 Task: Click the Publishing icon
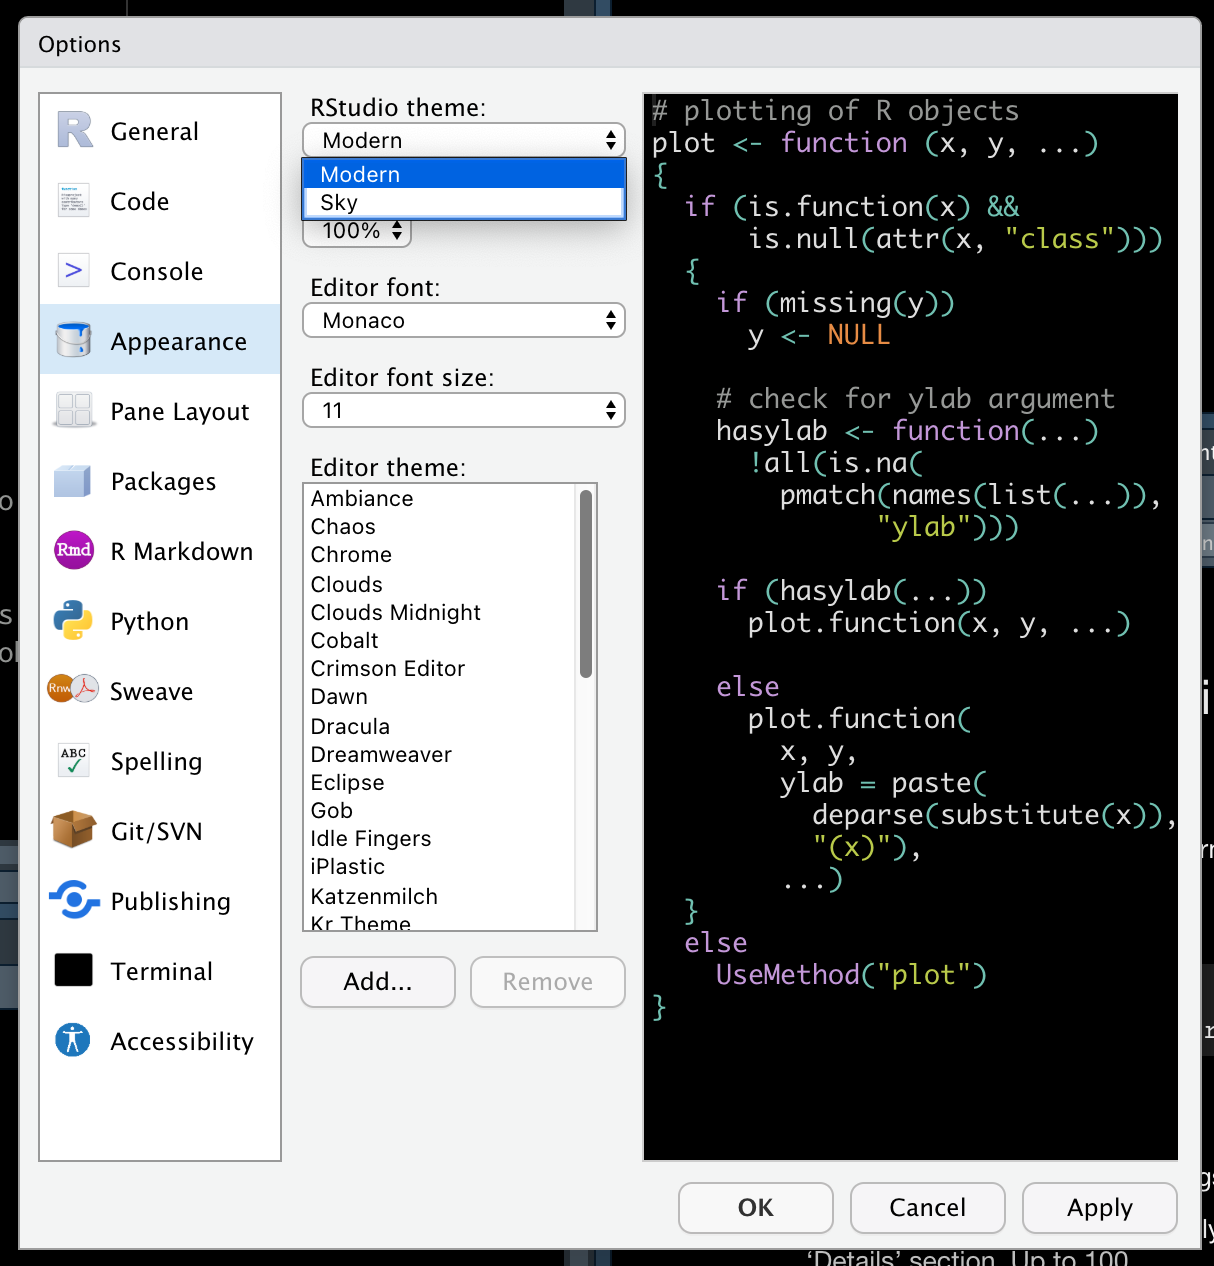(x=73, y=901)
